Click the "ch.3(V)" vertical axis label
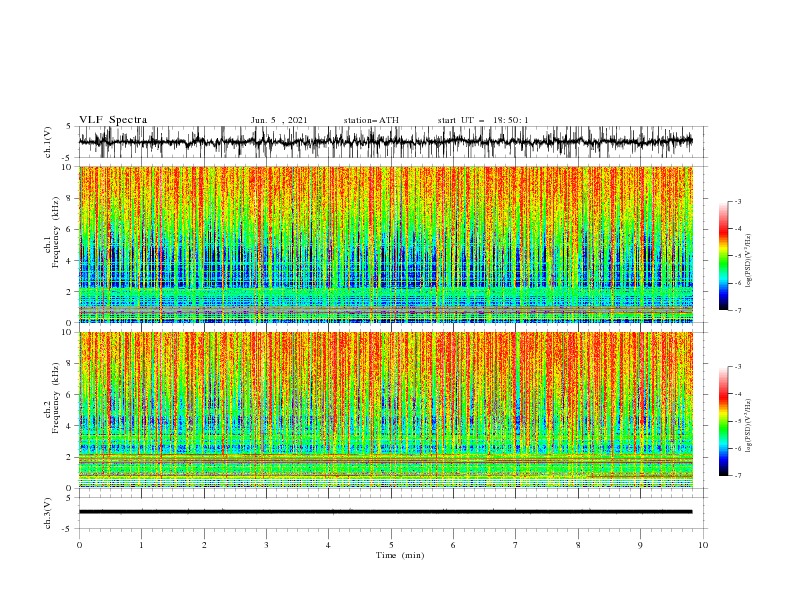The image size is (792, 612). [48, 513]
